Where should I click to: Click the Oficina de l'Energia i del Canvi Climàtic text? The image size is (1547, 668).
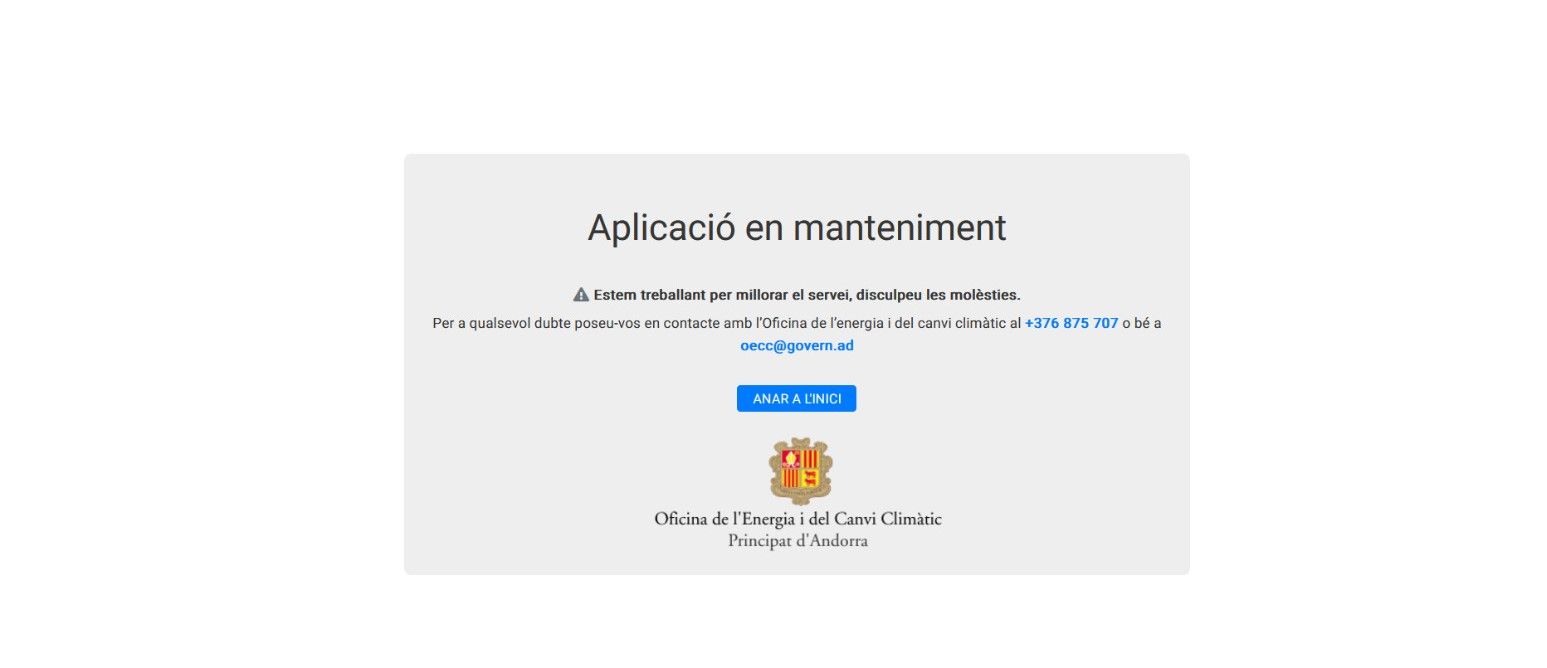tap(797, 518)
